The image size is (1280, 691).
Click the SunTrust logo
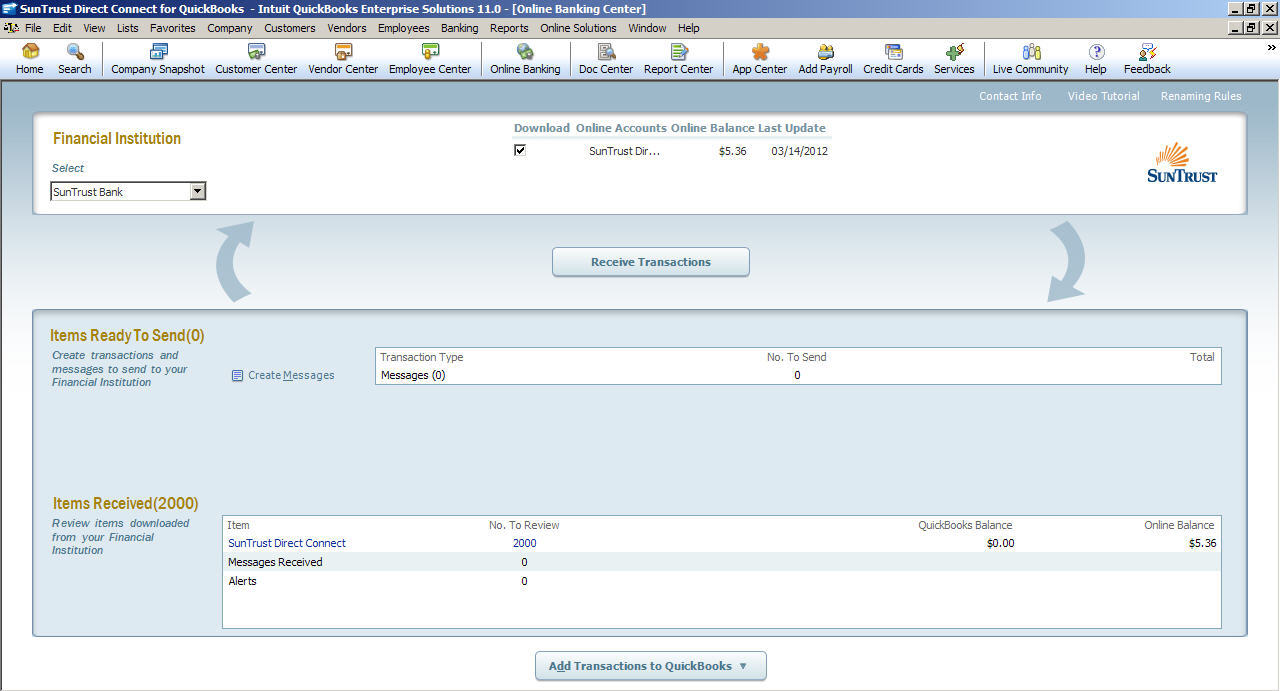1182,162
